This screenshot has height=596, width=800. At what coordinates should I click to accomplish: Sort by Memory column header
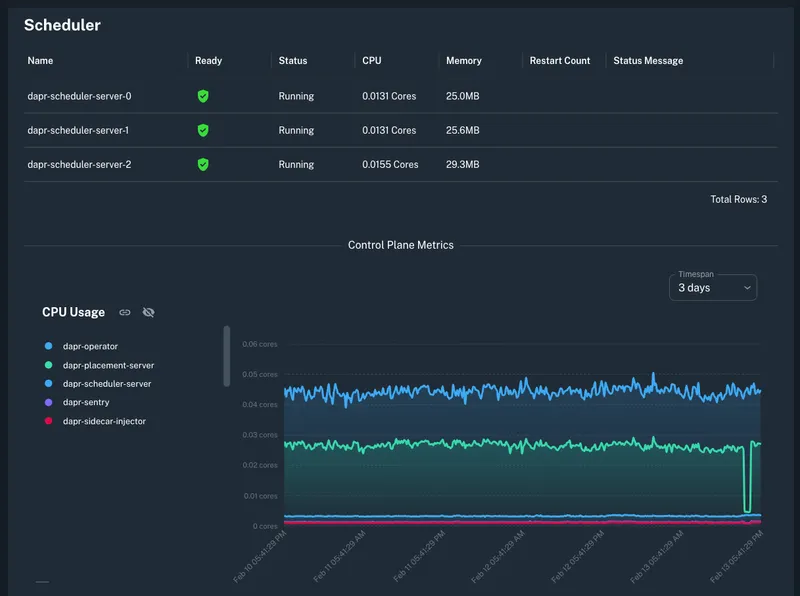tap(463, 61)
